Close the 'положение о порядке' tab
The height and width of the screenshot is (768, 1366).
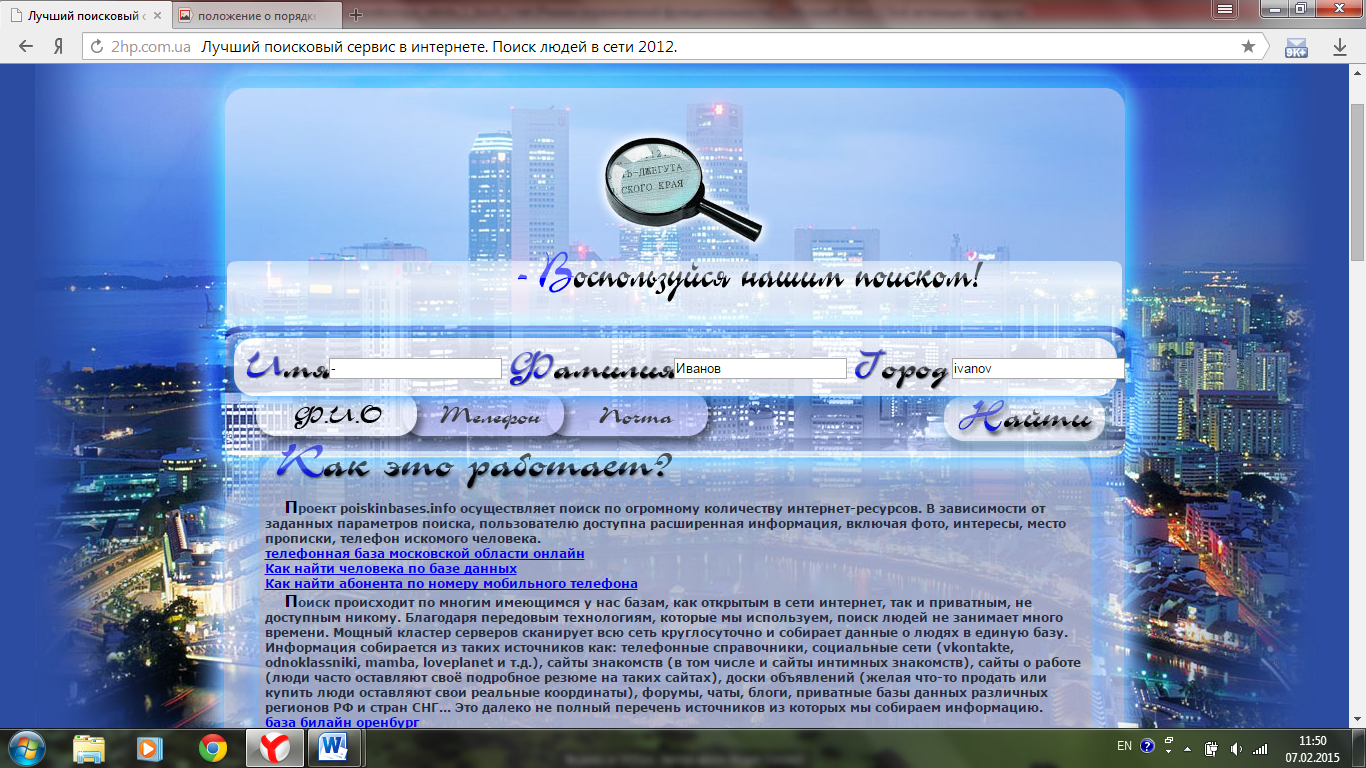[x=330, y=16]
